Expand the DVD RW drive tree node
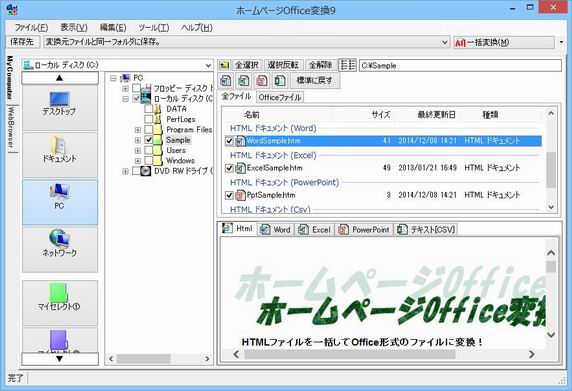The image size is (572, 391). pos(125,171)
